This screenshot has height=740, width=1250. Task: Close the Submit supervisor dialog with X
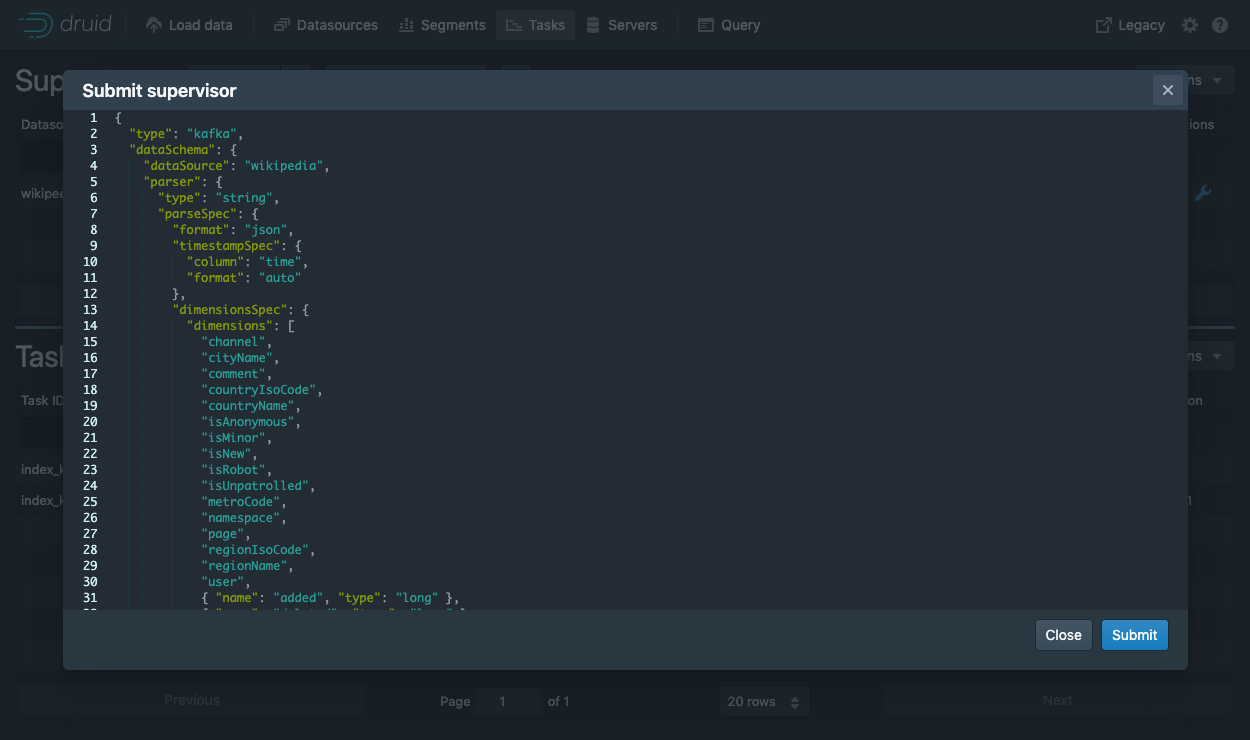(1167, 90)
